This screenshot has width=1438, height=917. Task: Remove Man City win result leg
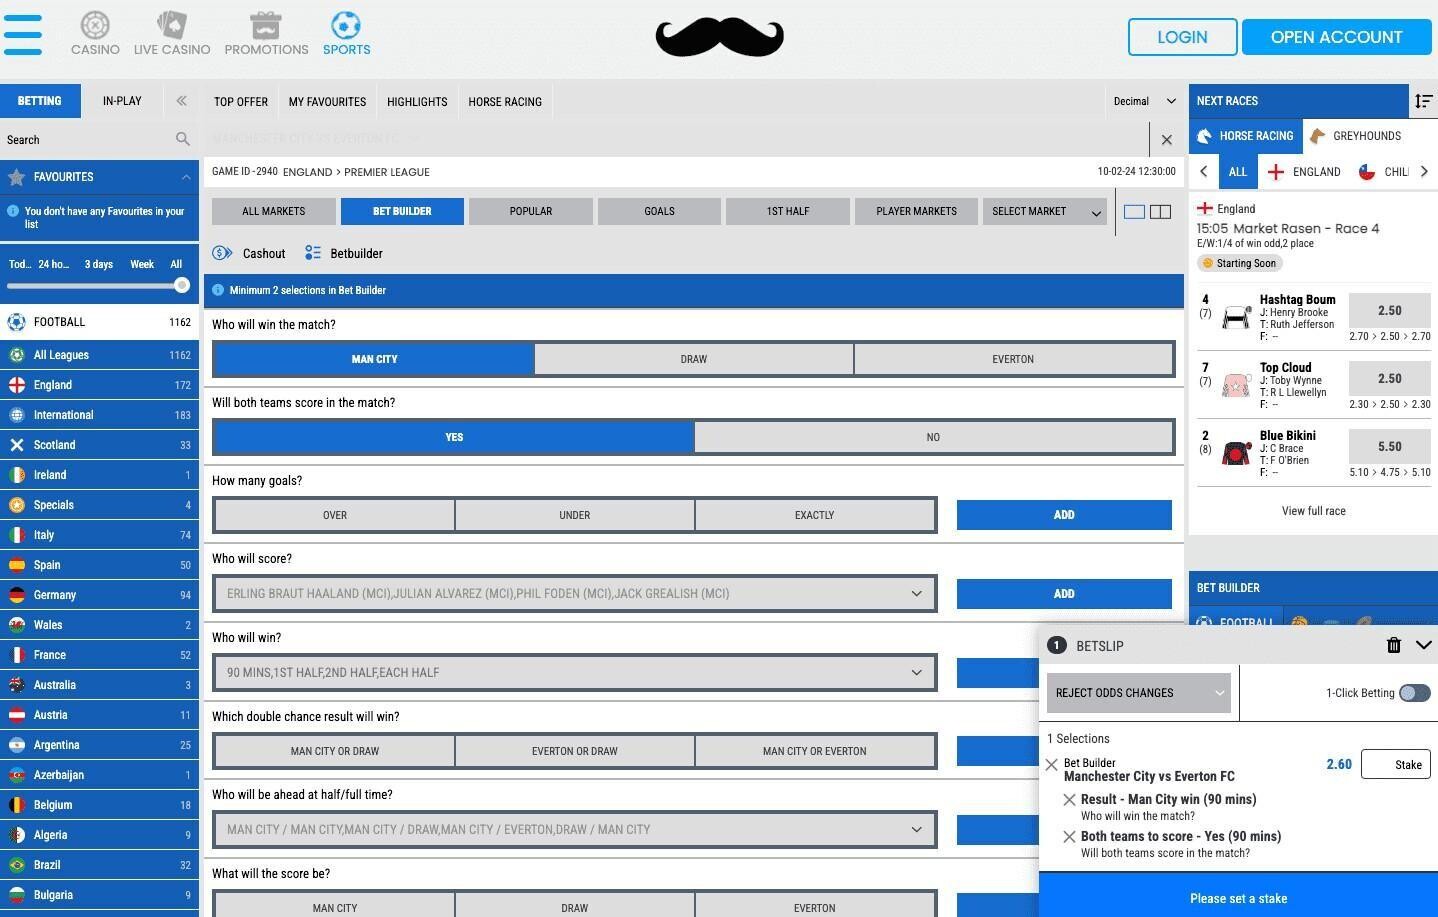pyautogui.click(x=1069, y=800)
